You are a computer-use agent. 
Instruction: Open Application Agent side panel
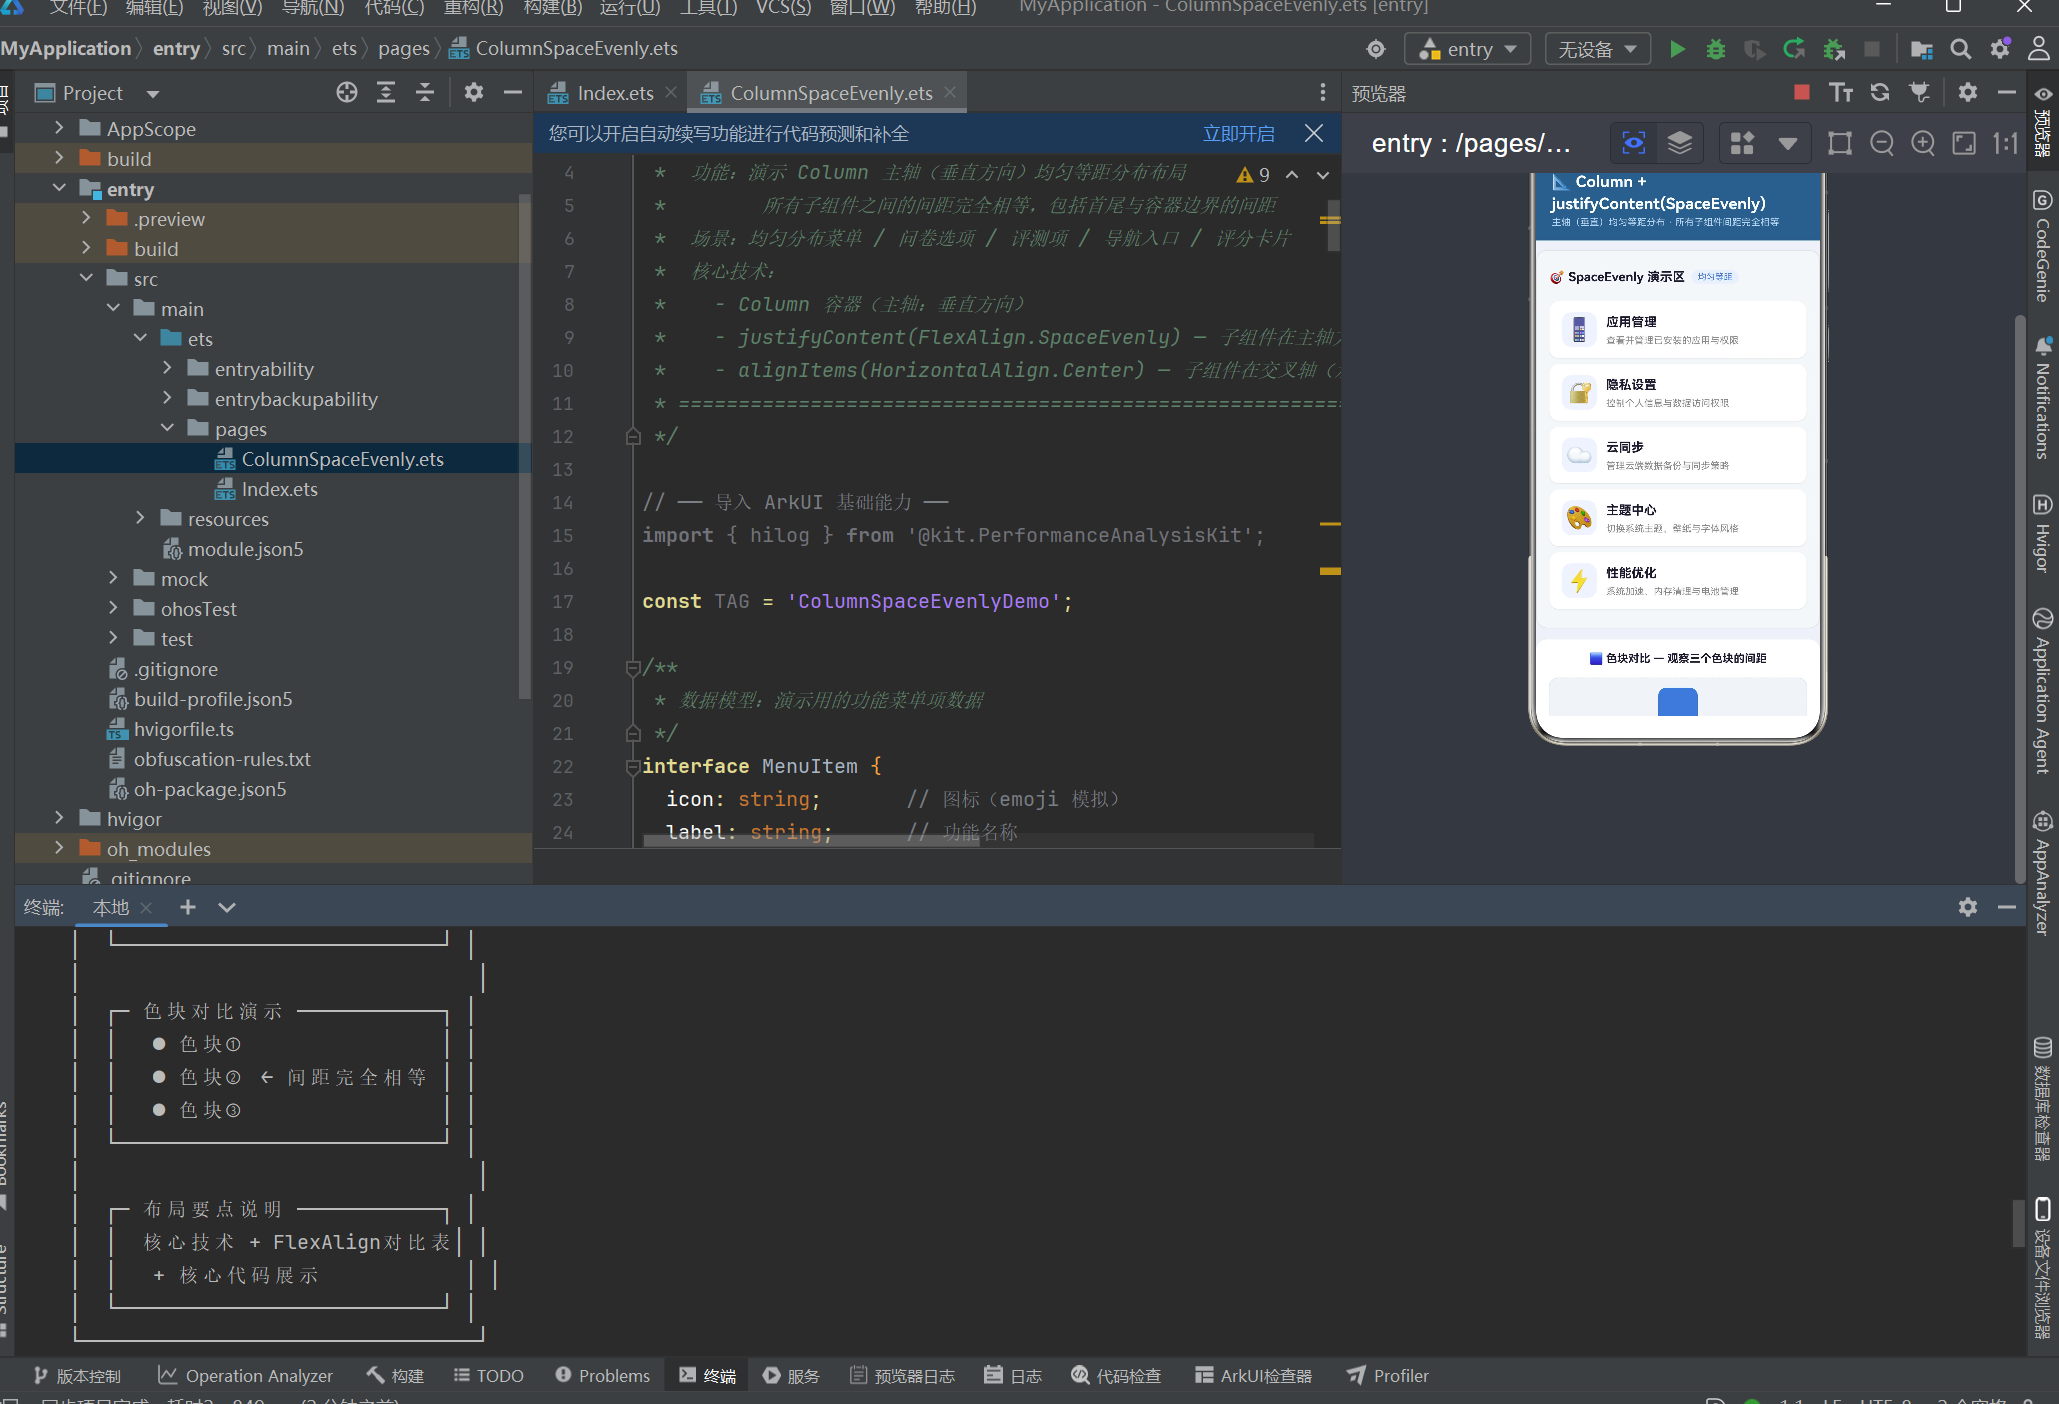pyautogui.click(x=2042, y=690)
